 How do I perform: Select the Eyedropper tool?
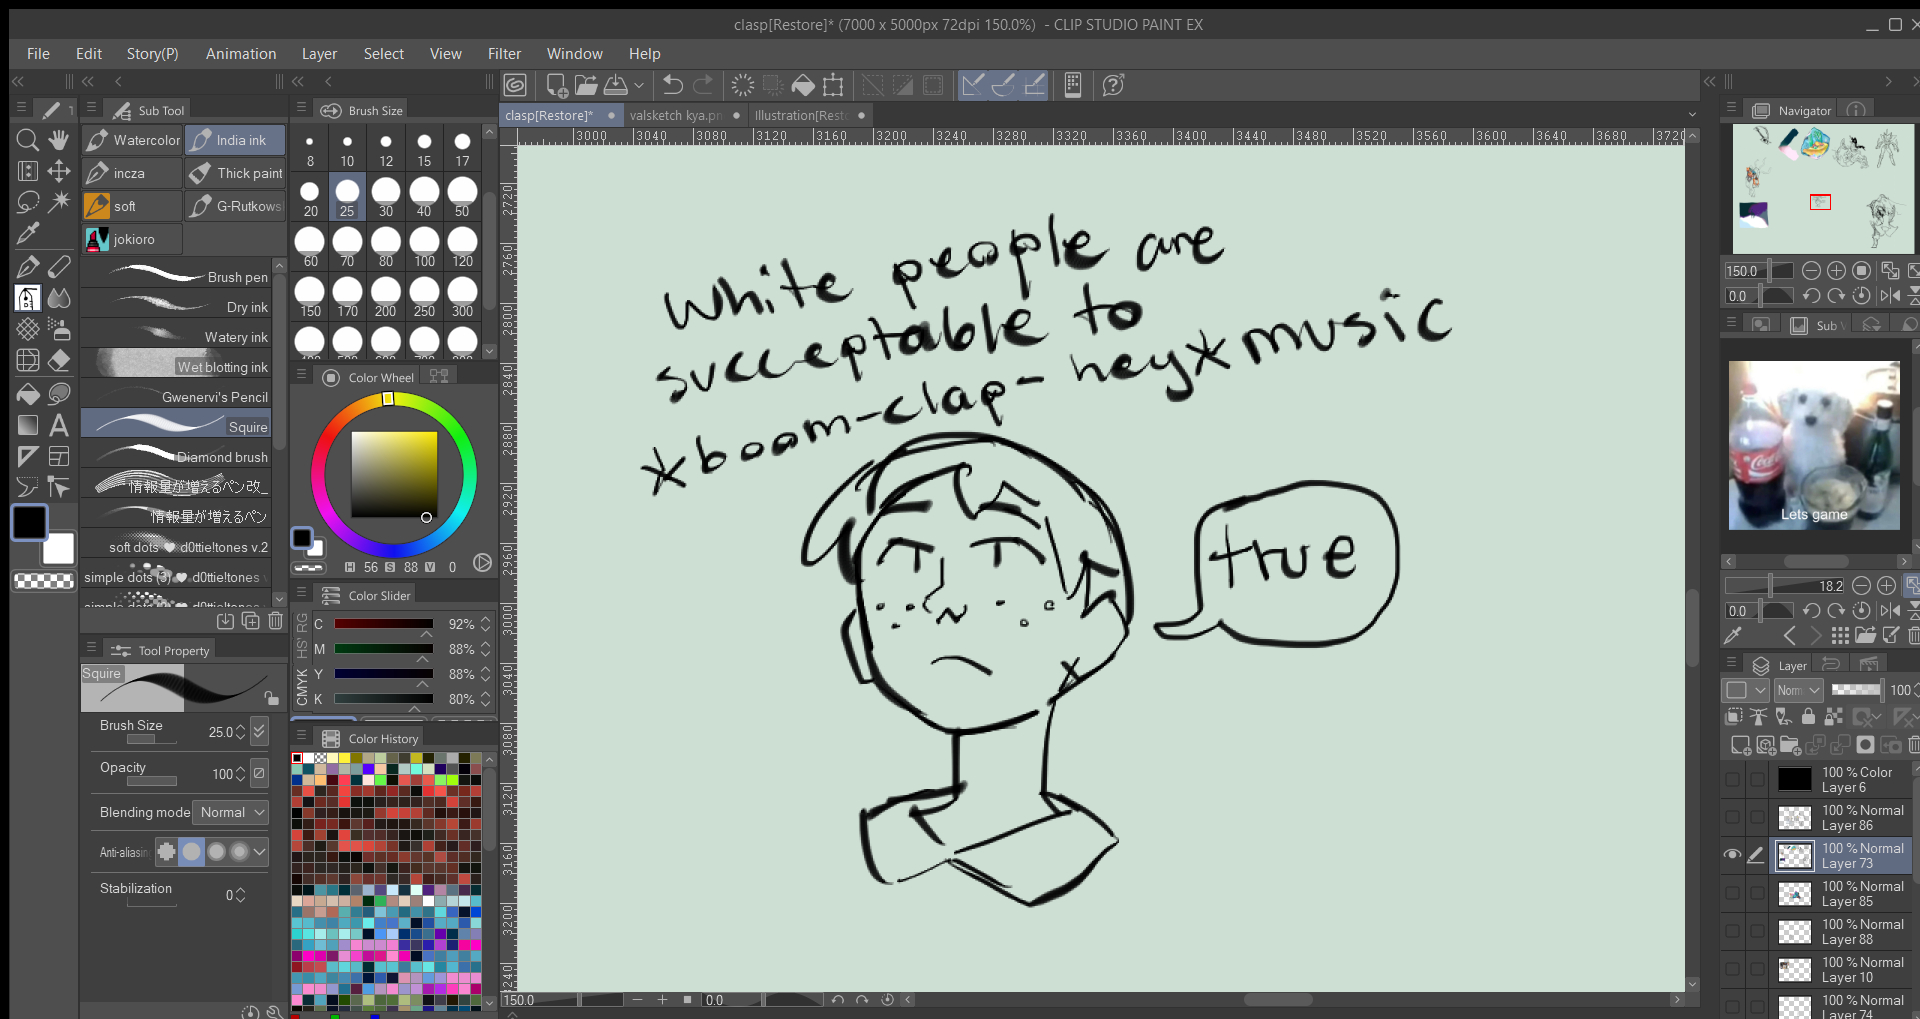point(28,234)
